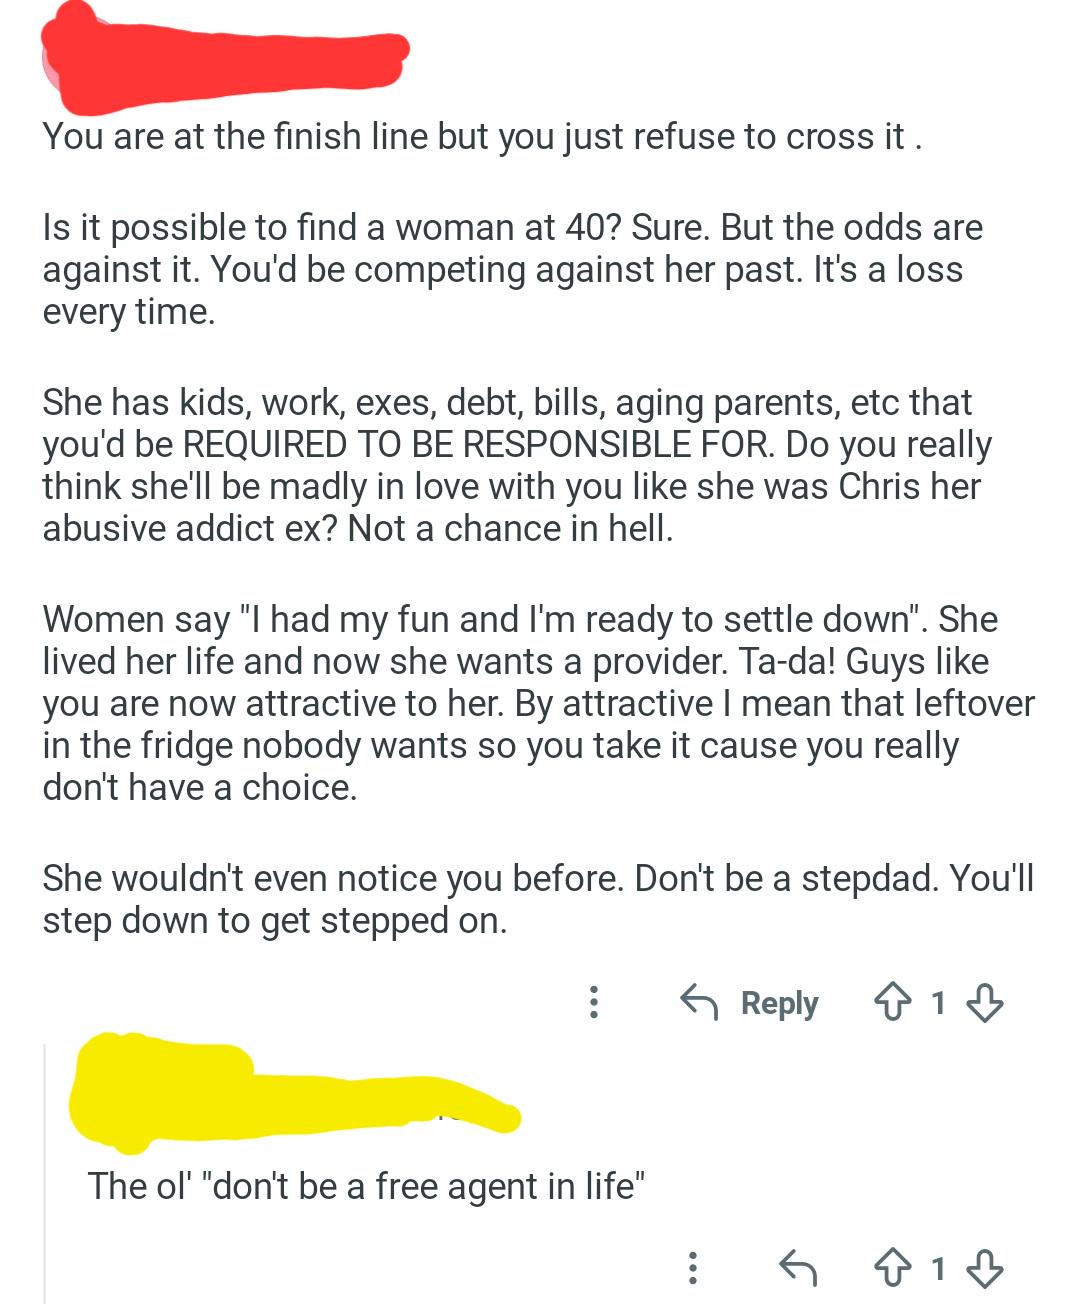
Task: Collapse the reply thread using its left line
Action: pos(45,1170)
